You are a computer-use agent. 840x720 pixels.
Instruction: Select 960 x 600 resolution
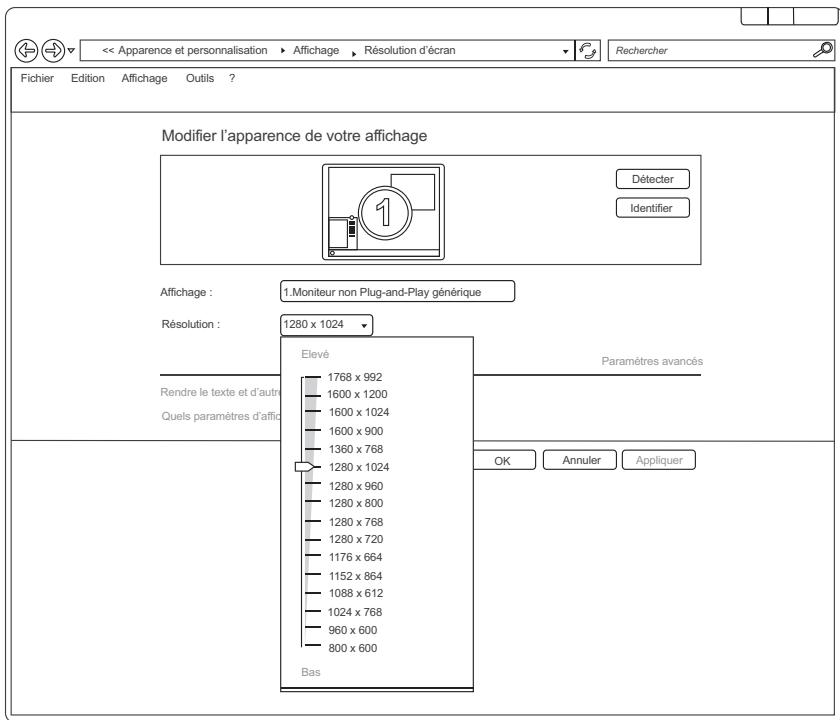pos(352,630)
